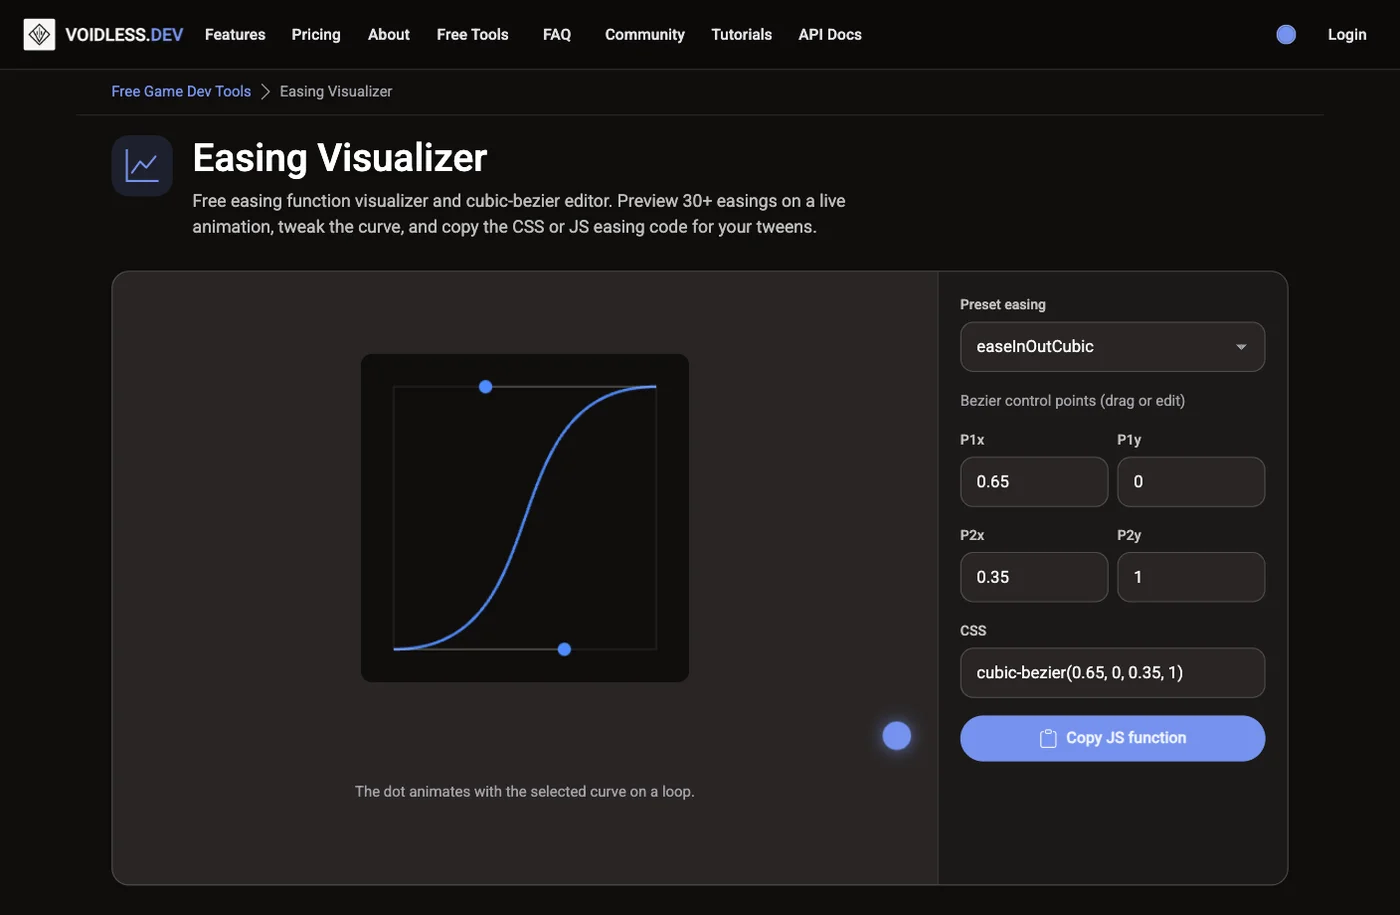Go back to Free Game Dev Tools

[181, 91]
